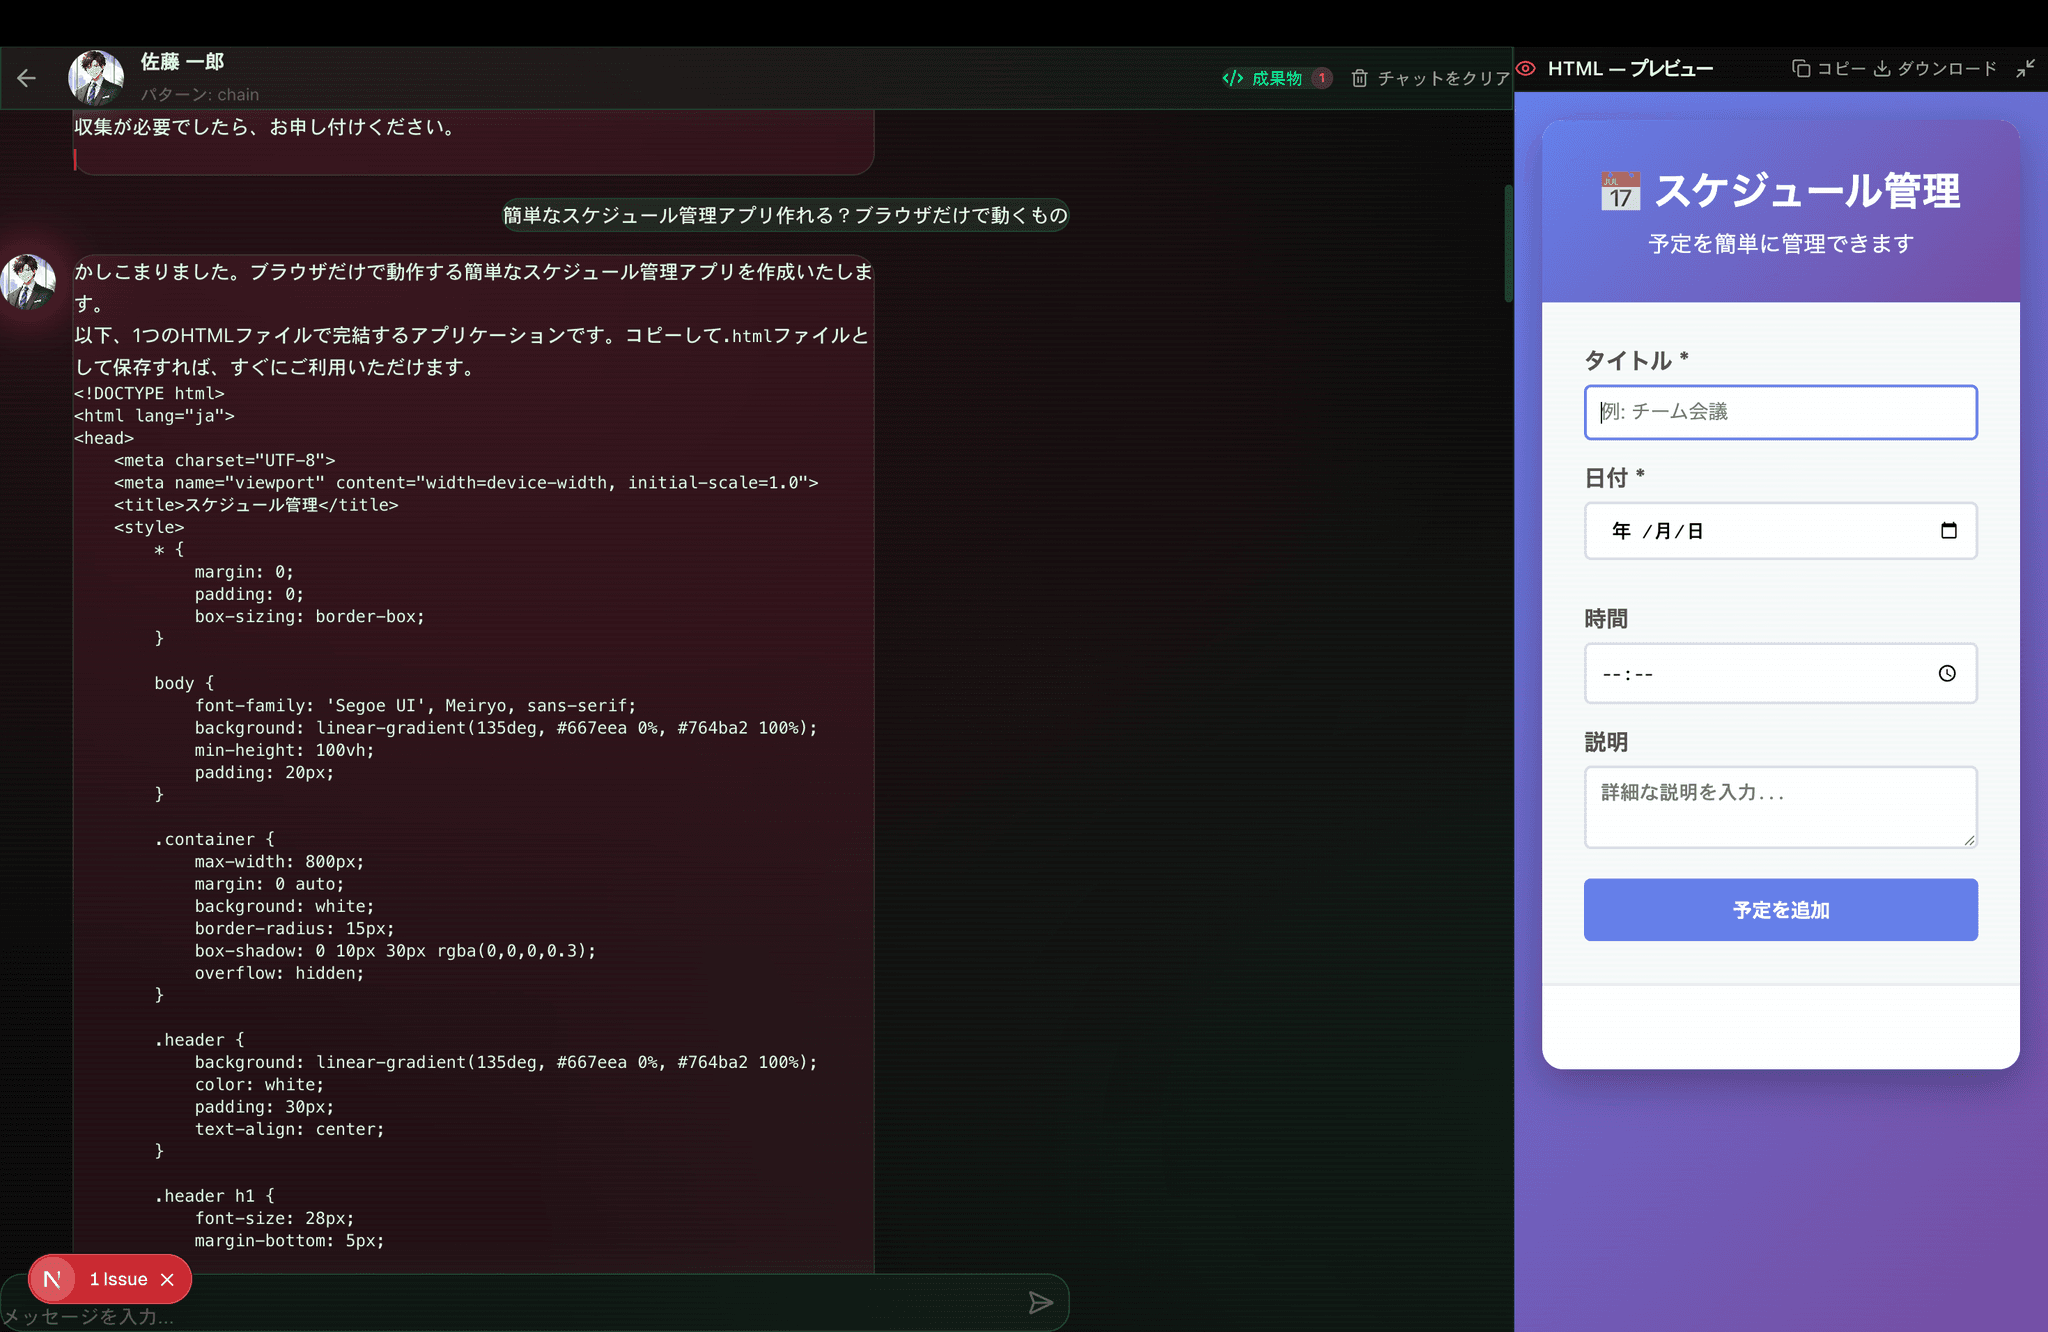This screenshot has height=1332, width=2048.
Task: Open the time clock picker icon
Action: pos(1947,674)
